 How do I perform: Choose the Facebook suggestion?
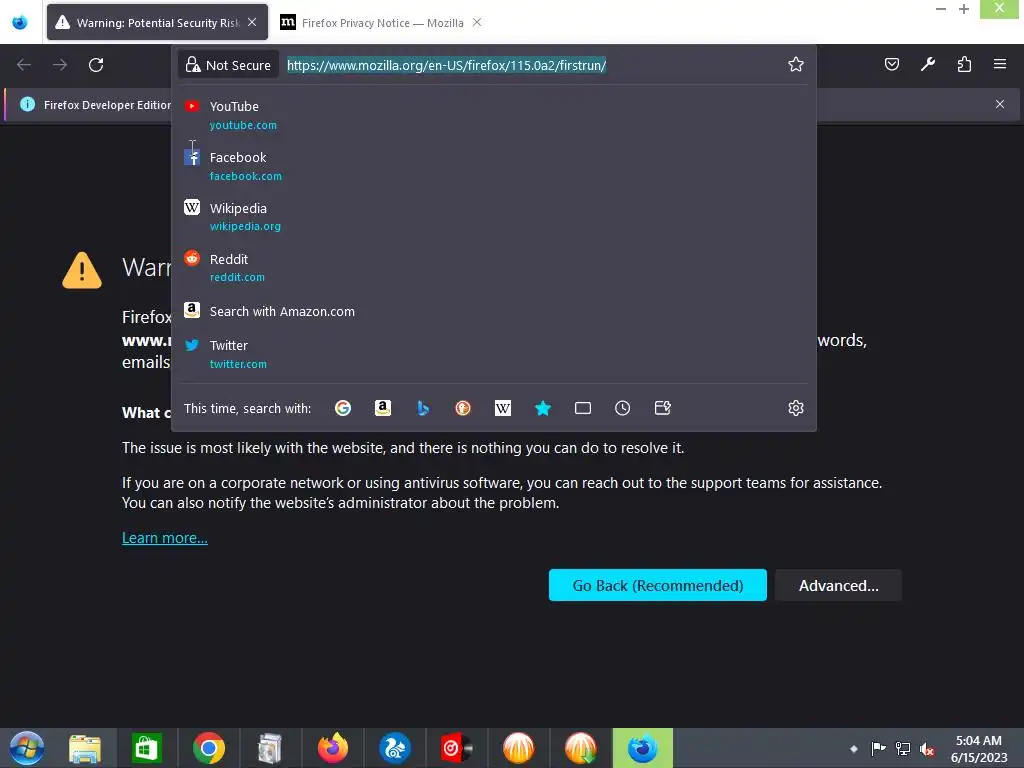(x=494, y=166)
